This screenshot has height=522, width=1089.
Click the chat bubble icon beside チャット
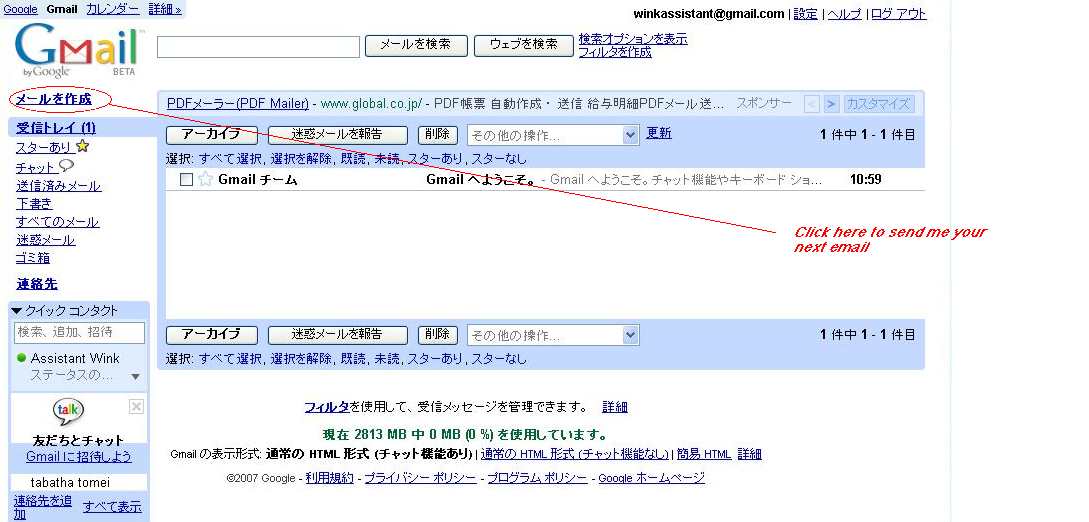coord(67,165)
